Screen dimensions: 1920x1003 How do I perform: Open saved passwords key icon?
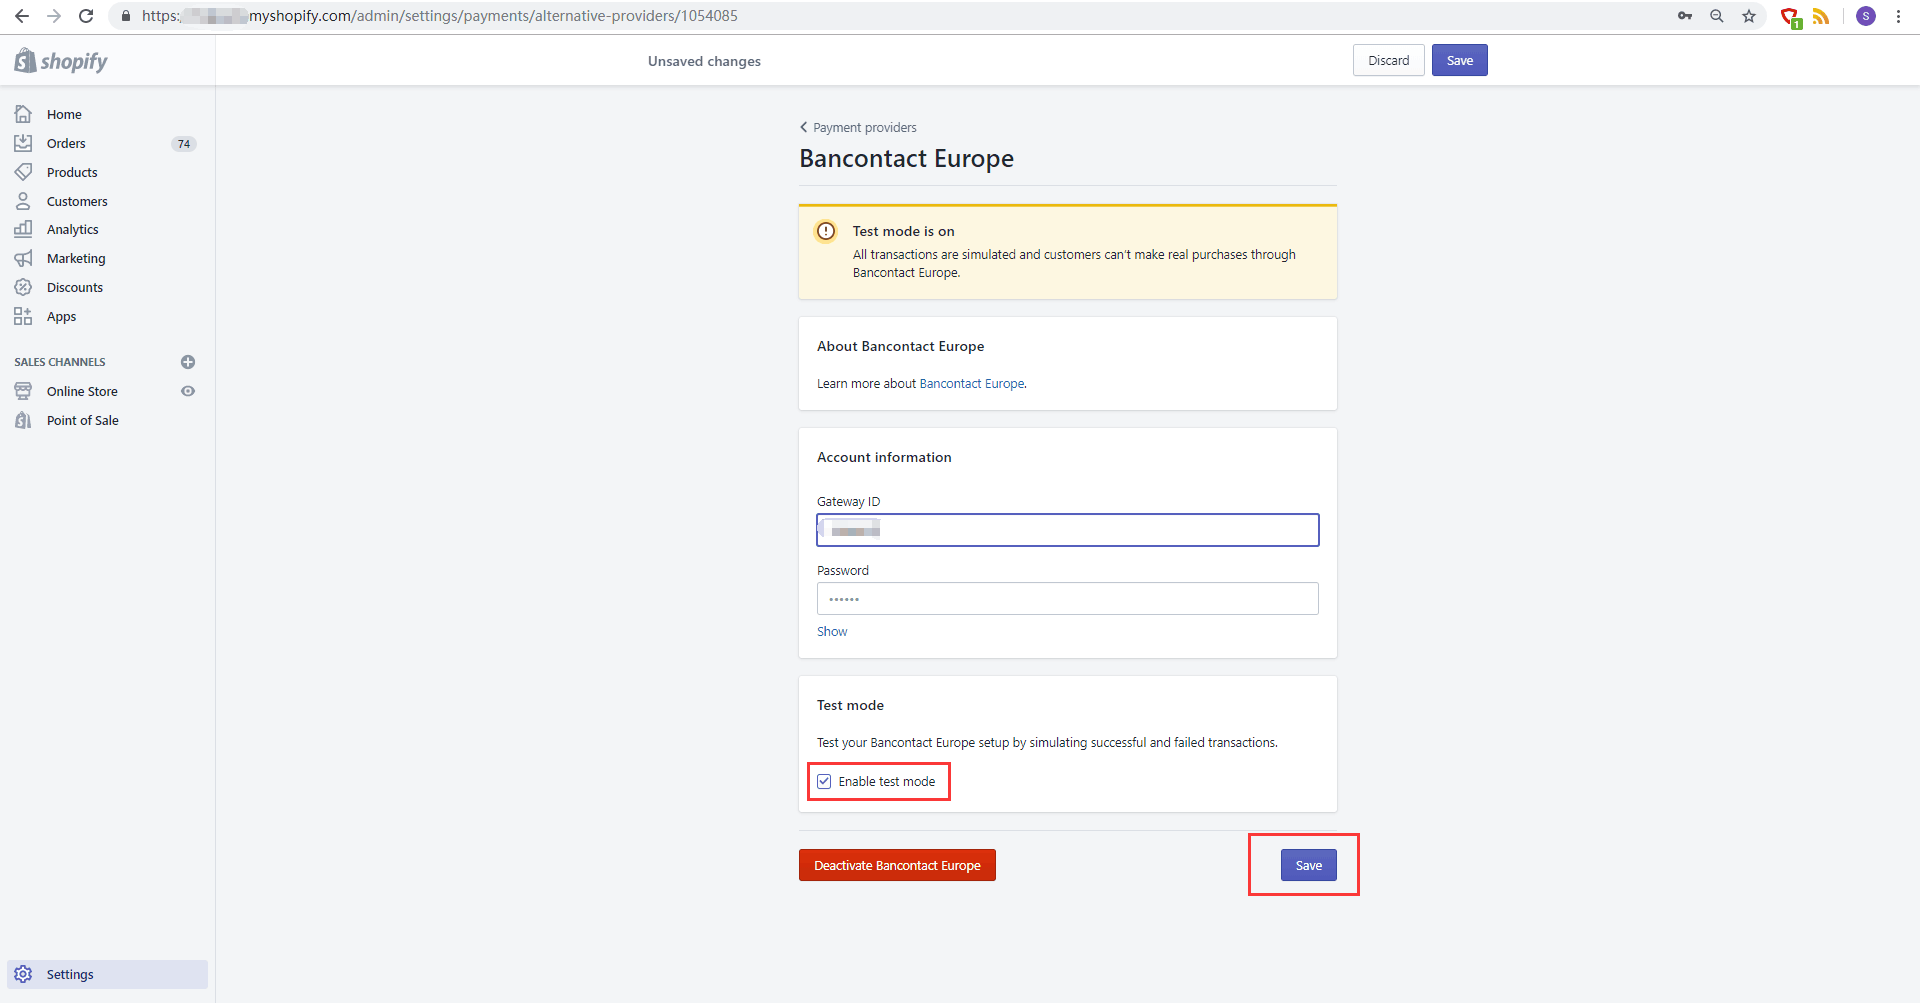point(1685,16)
